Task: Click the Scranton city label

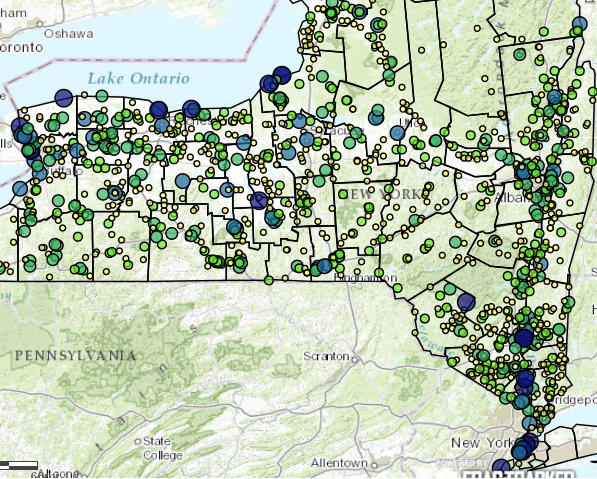Action: click(326, 356)
